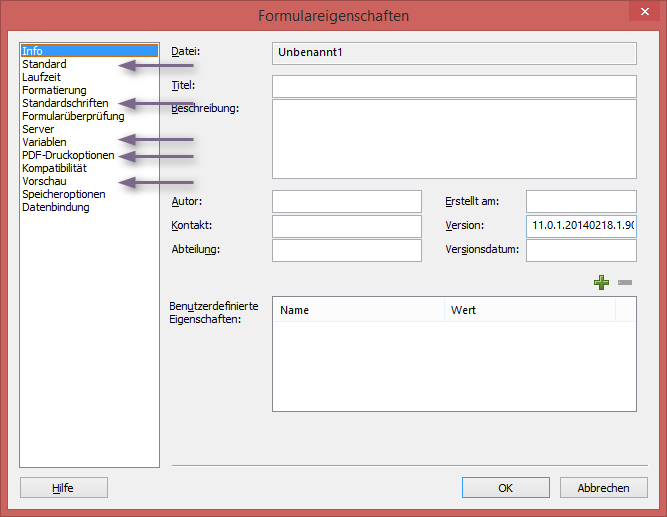667x517 pixels.
Task: Select Standard in the category list
Action: pos(44,64)
